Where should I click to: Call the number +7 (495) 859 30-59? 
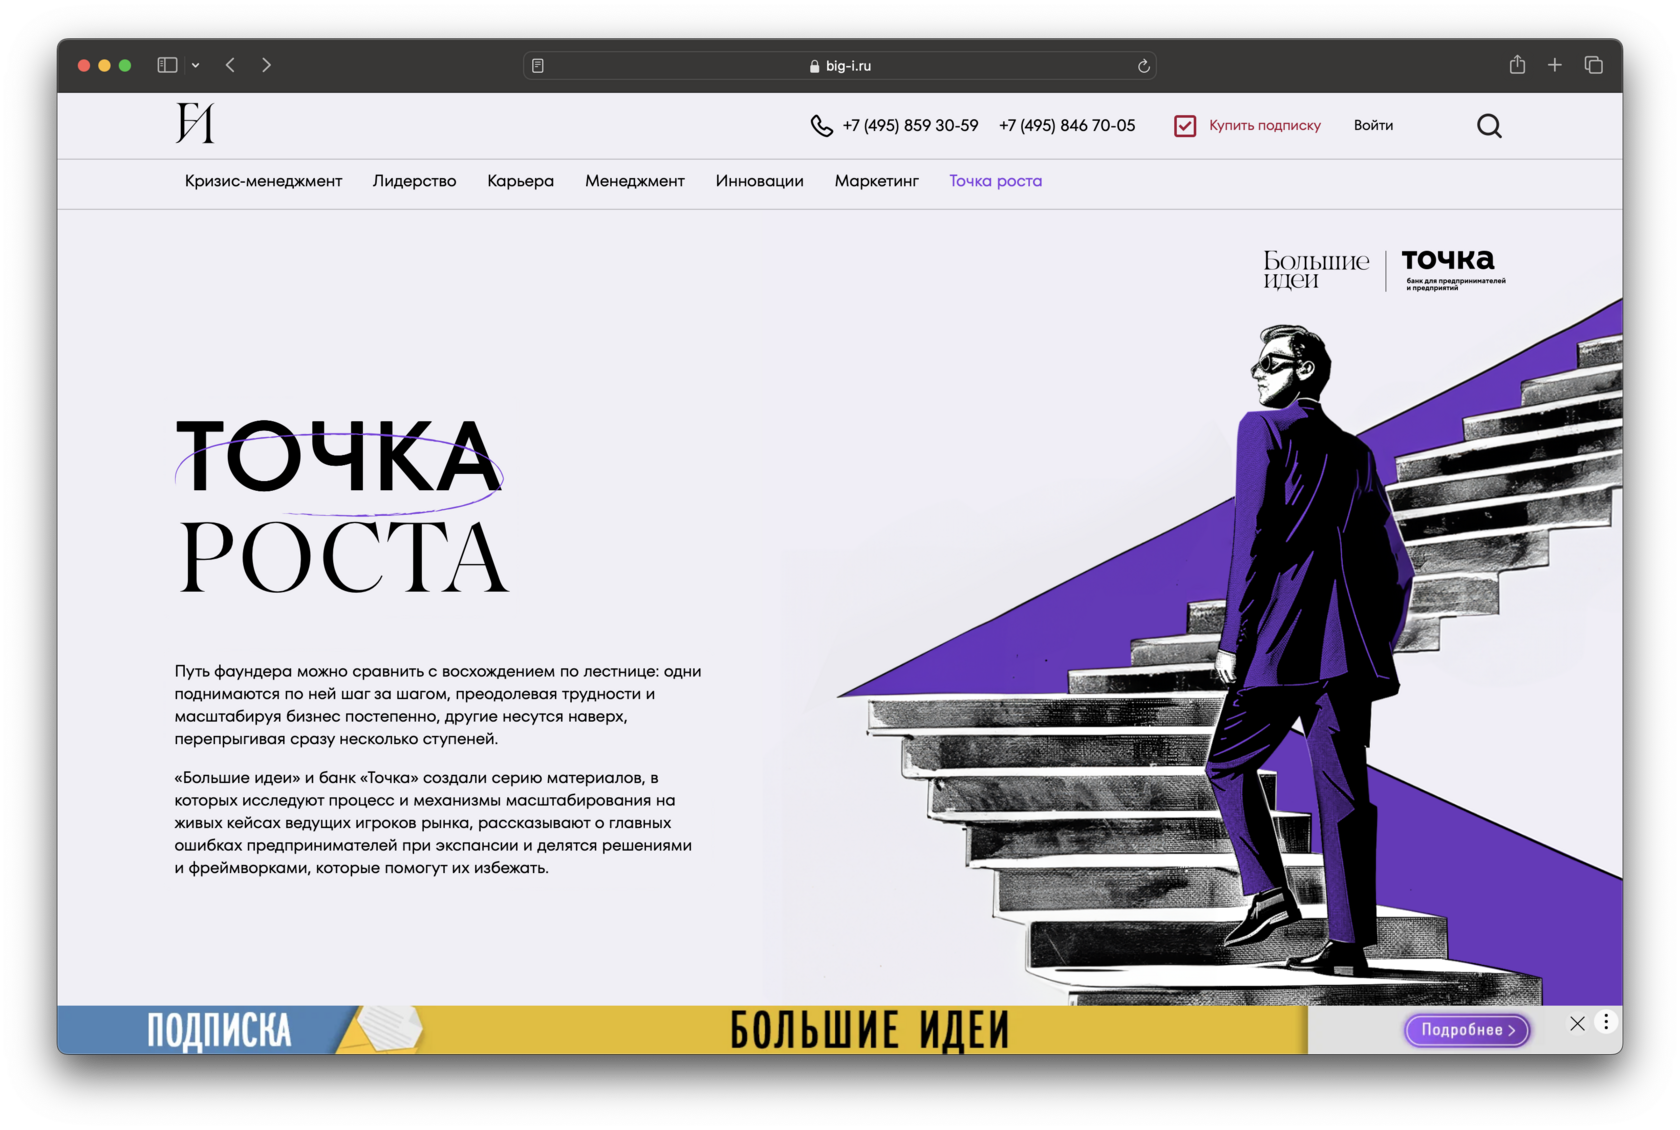tap(910, 126)
